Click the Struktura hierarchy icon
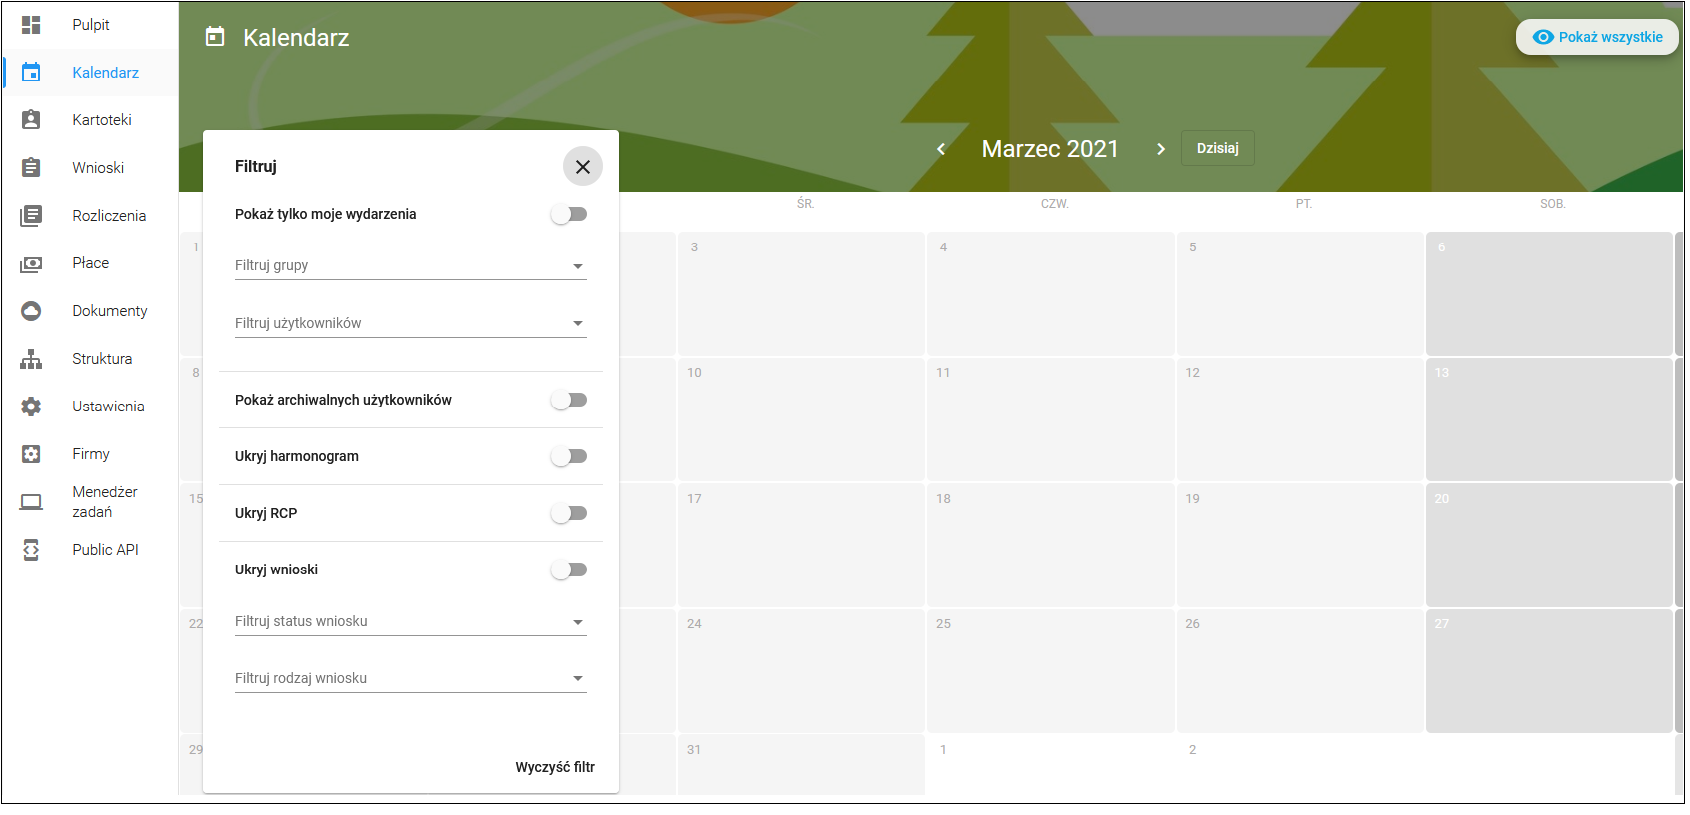This screenshot has height=815, width=1690. pyautogui.click(x=31, y=359)
